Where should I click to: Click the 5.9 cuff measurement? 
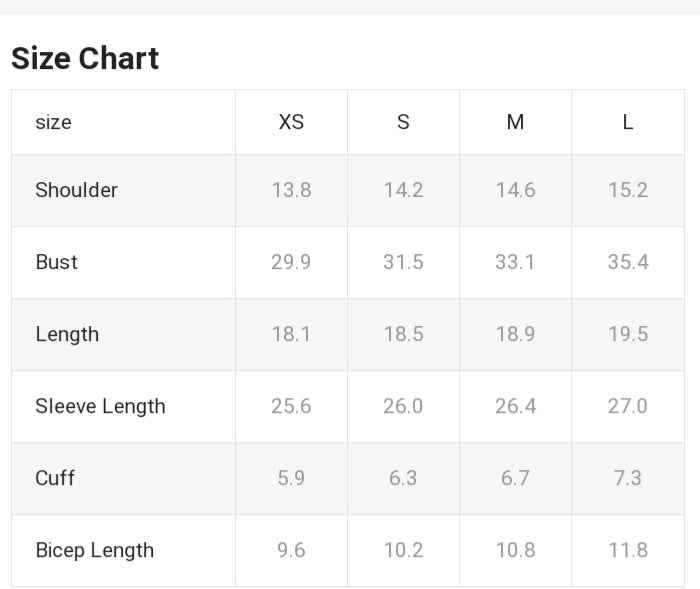[291, 478]
